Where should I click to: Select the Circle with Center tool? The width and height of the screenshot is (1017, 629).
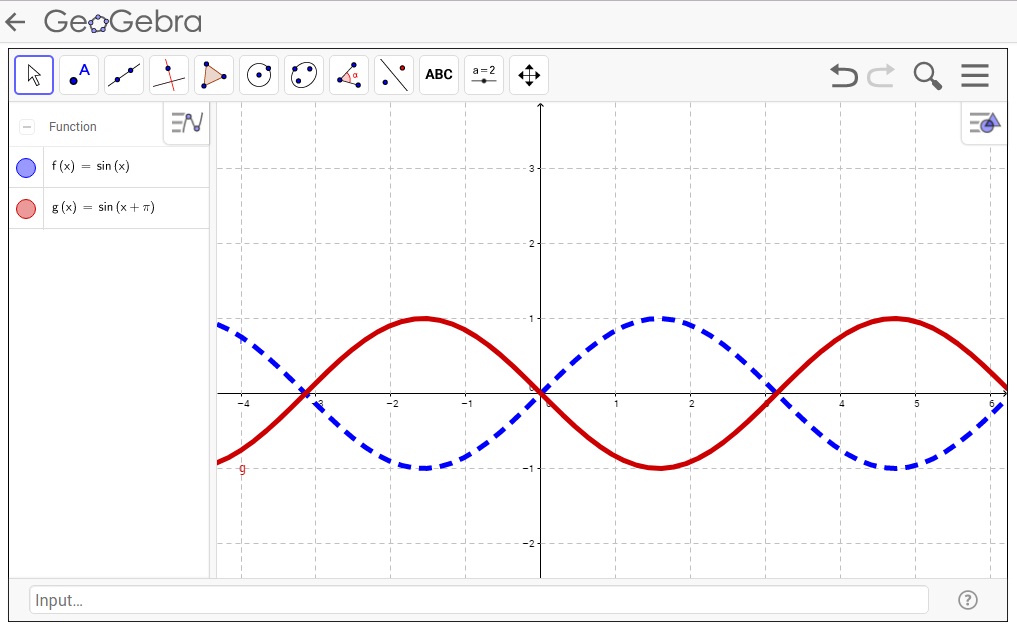pyautogui.click(x=258, y=75)
